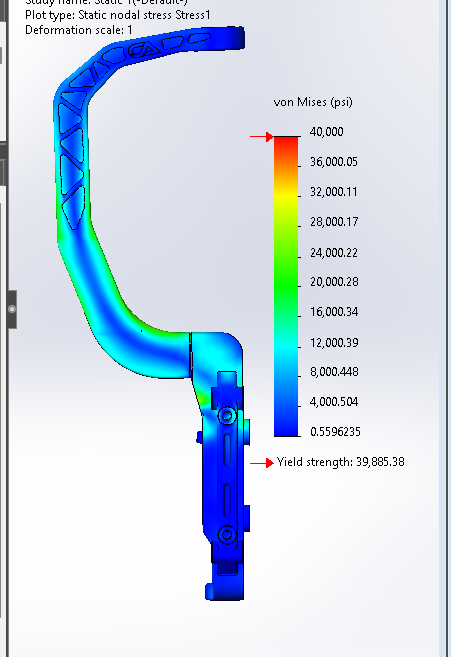Click the von Mises color legend bar
Image resolution: width=451 pixels, height=657 pixels.
tap(286, 286)
